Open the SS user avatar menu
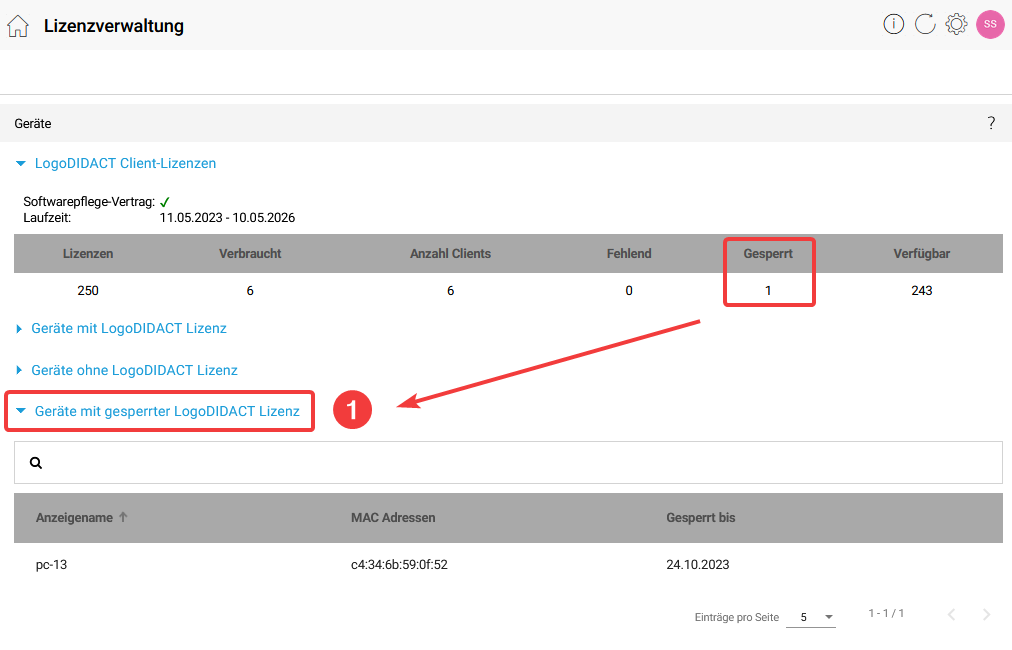 point(990,25)
